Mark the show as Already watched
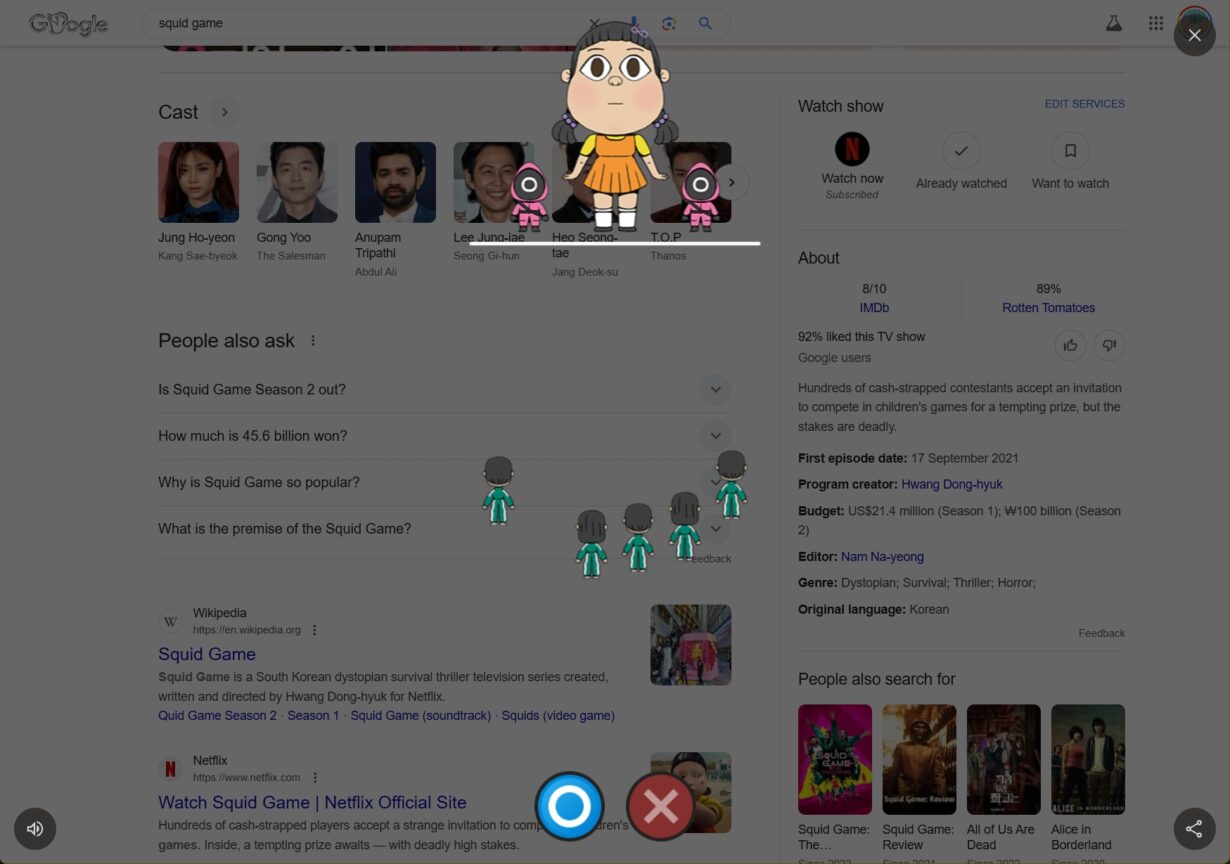 pos(961,151)
